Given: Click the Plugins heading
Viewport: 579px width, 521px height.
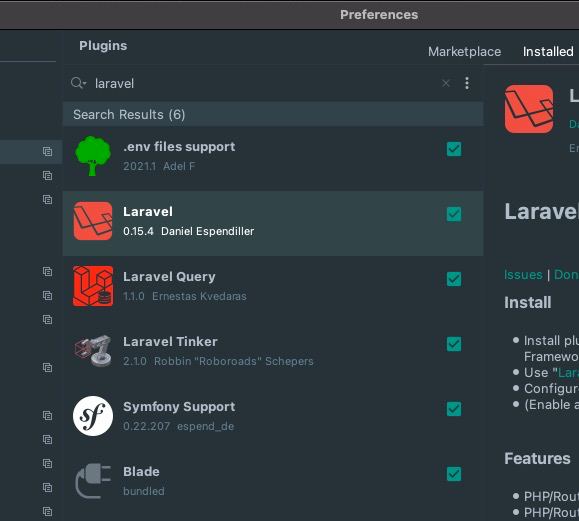Looking at the screenshot, I should (x=103, y=46).
